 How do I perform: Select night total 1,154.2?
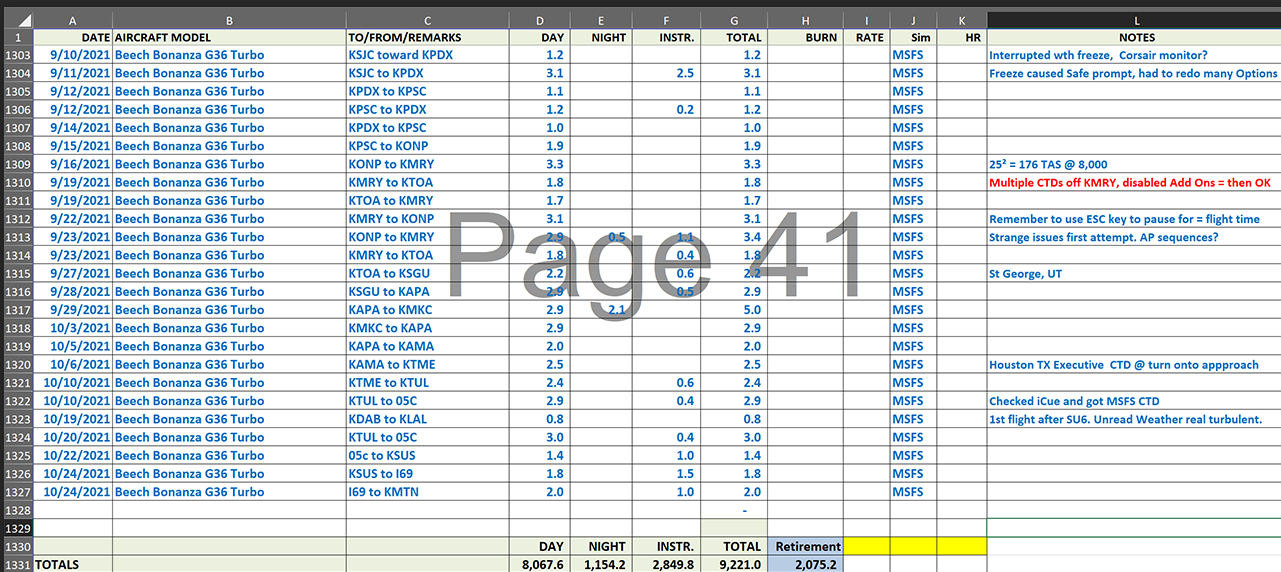(x=601, y=564)
